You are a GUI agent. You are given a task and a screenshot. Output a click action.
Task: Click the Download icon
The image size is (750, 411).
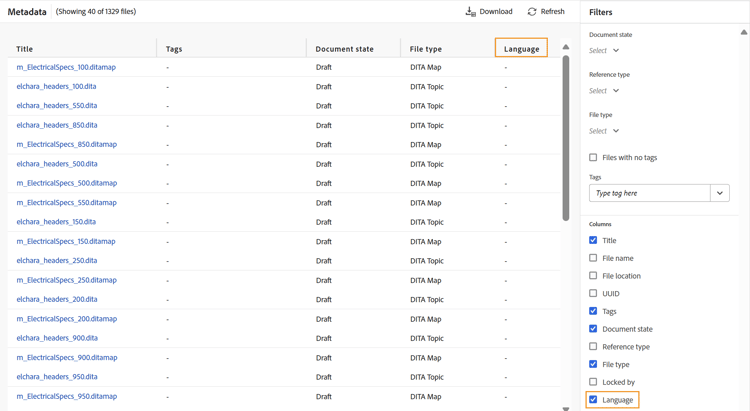point(471,11)
